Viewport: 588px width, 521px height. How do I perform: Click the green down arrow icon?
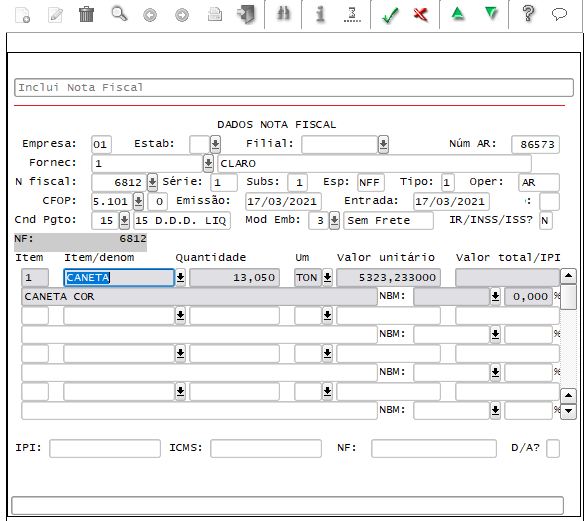click(x=491, y=14)
